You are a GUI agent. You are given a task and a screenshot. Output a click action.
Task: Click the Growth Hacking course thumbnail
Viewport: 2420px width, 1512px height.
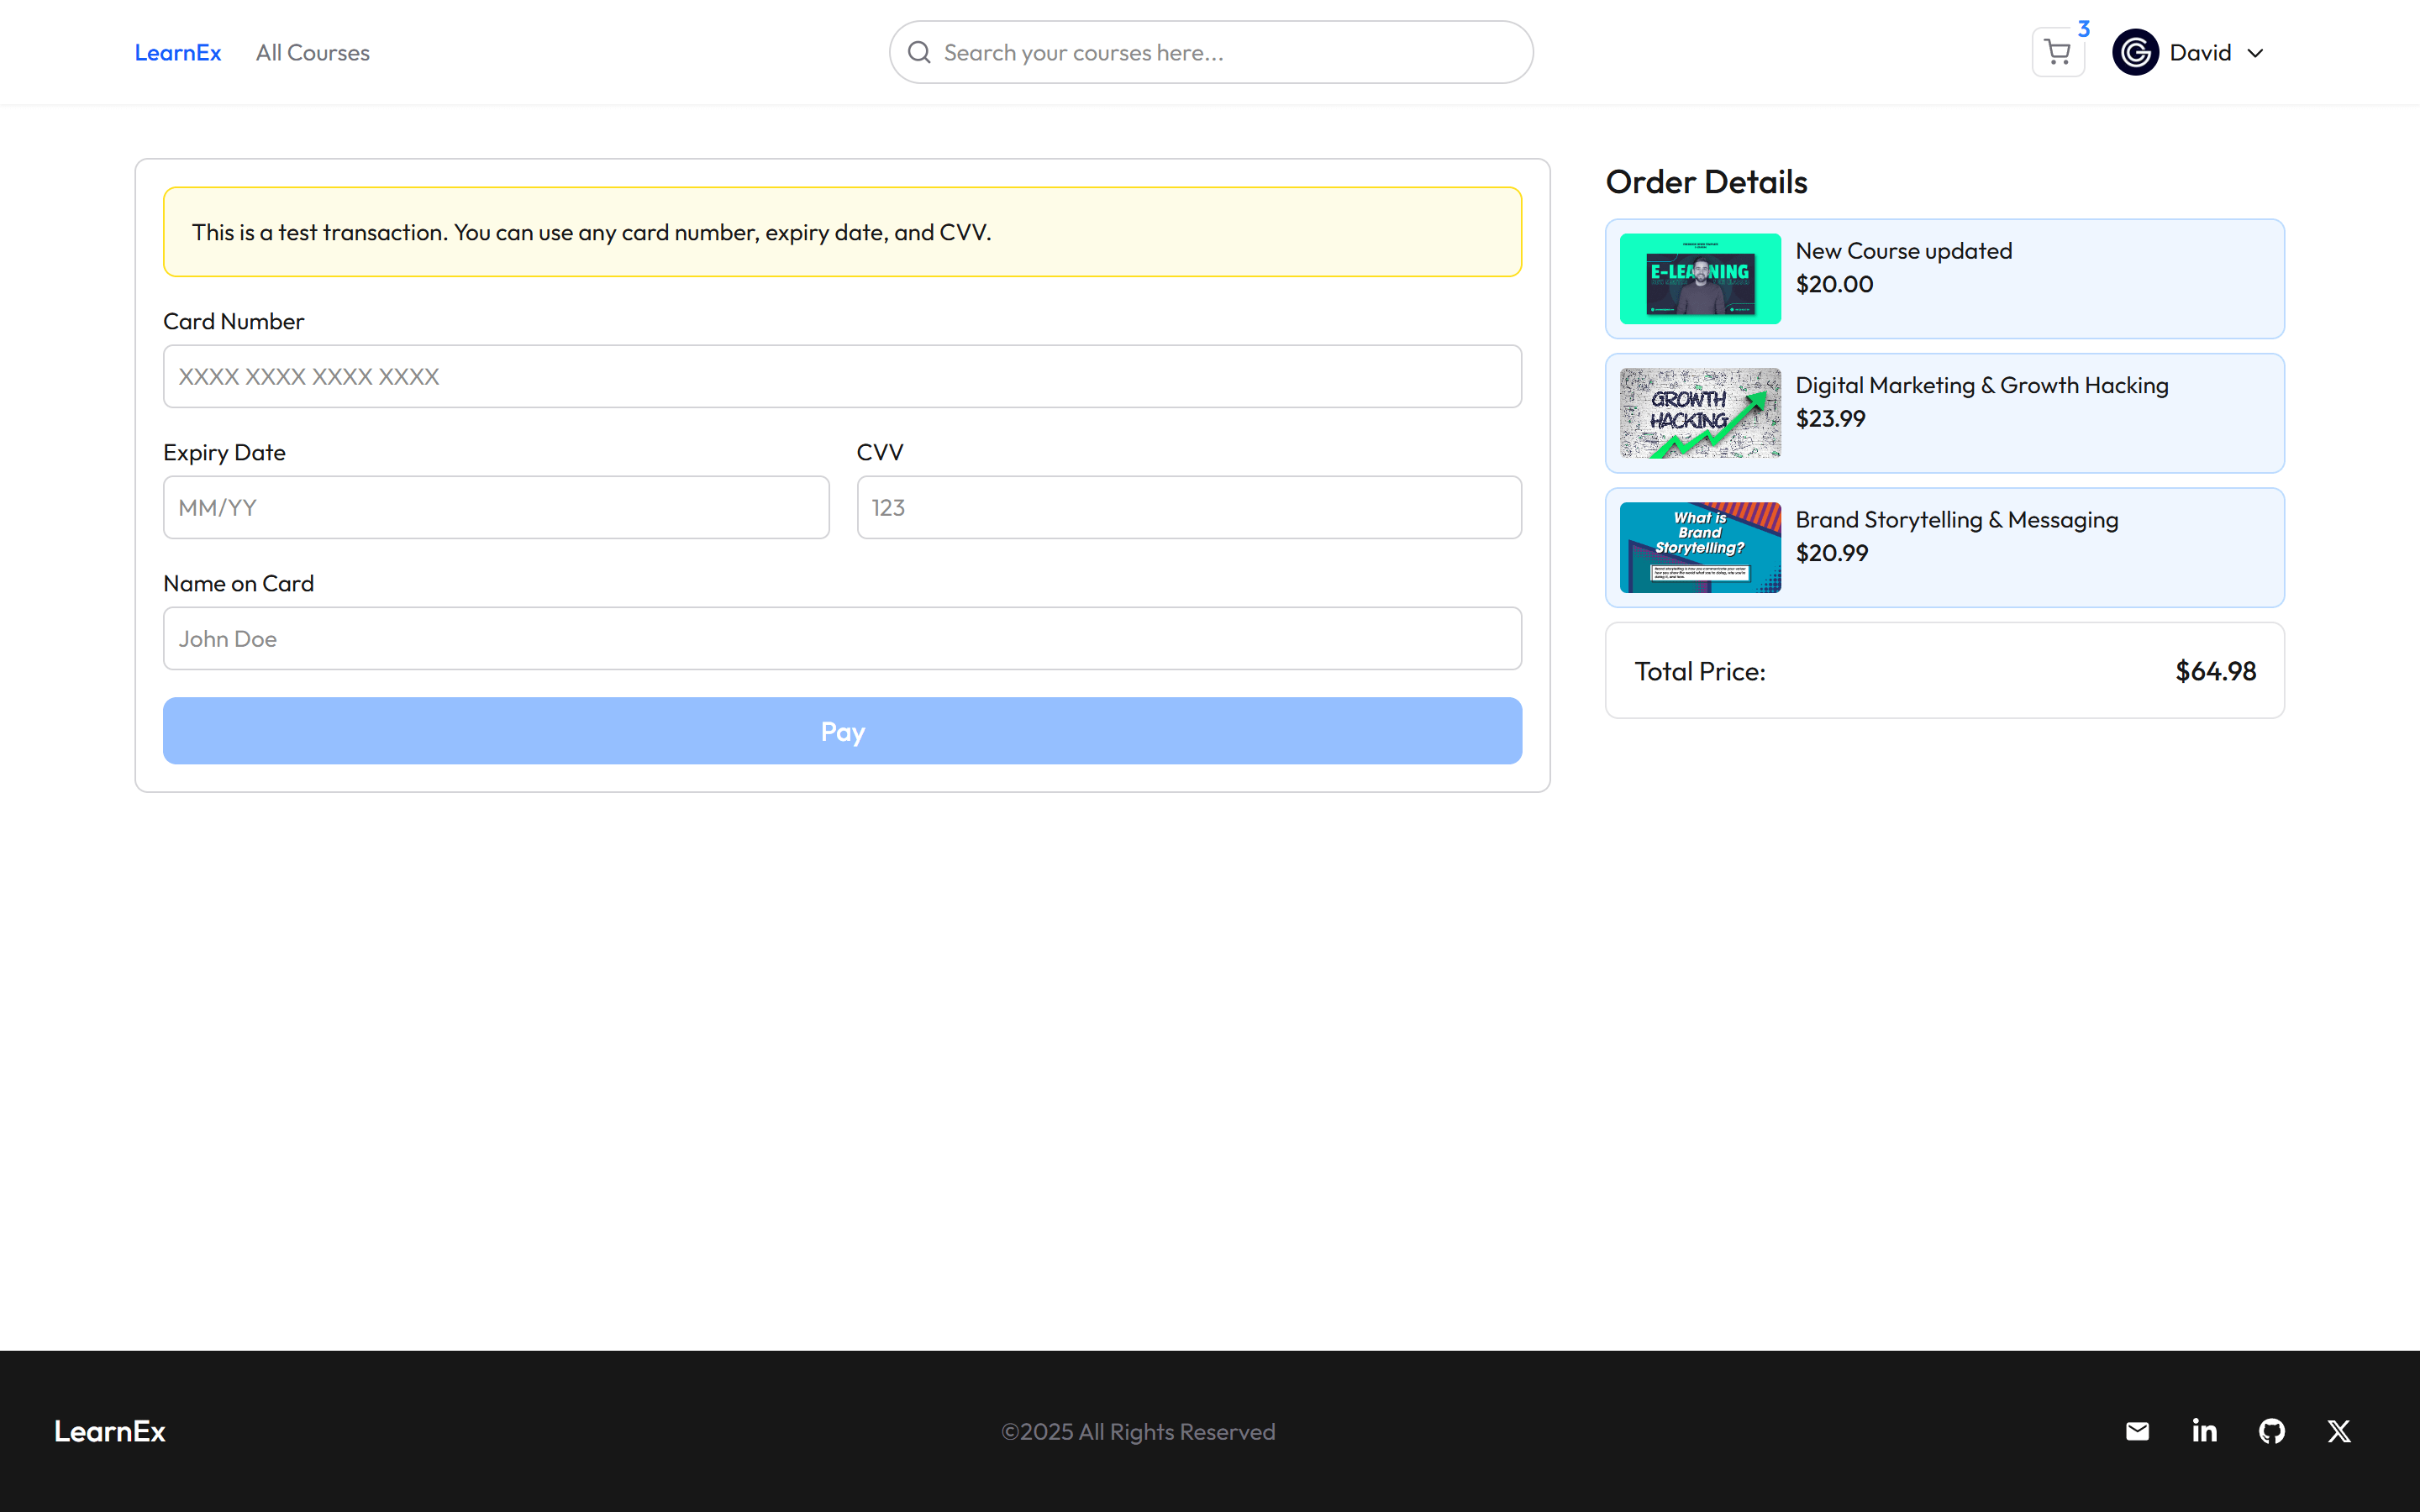(x=1700, y=413)
